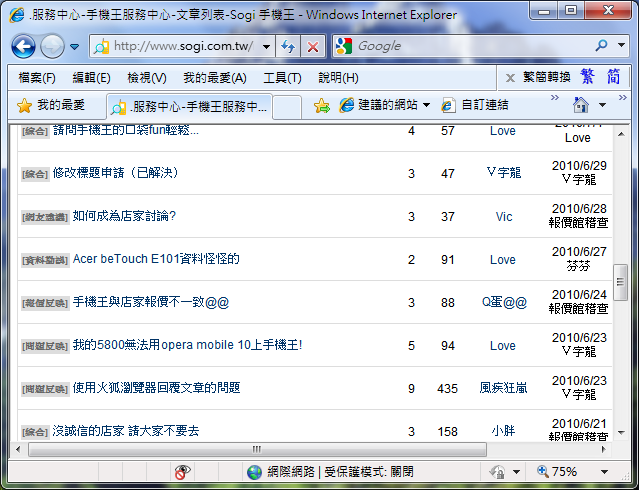The image size is (639, 490).
Task: Click the browser Back arrow button
Action: (x=24, y=46)
